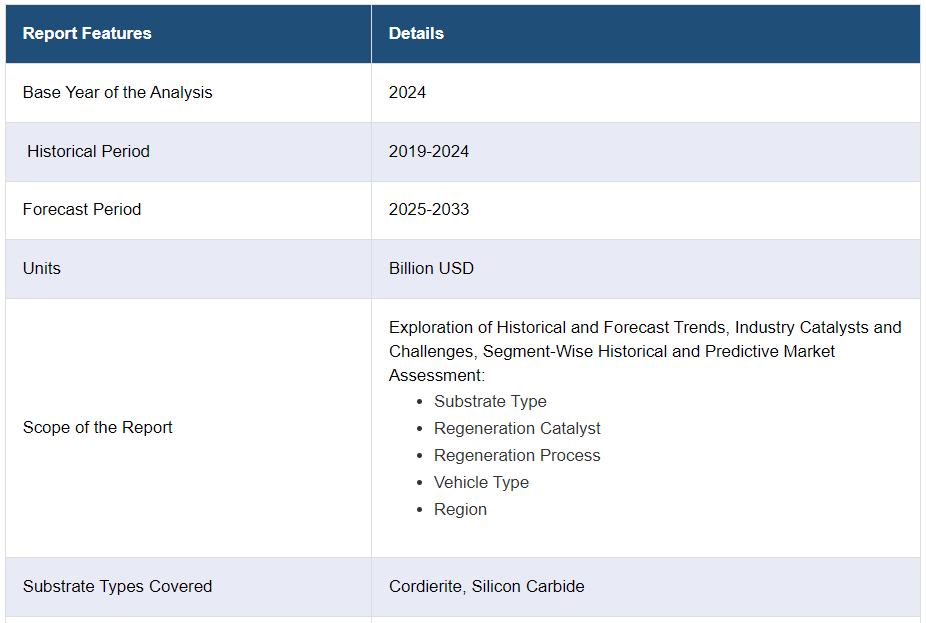Select the Historical Period row label

[x=88, y=151]
